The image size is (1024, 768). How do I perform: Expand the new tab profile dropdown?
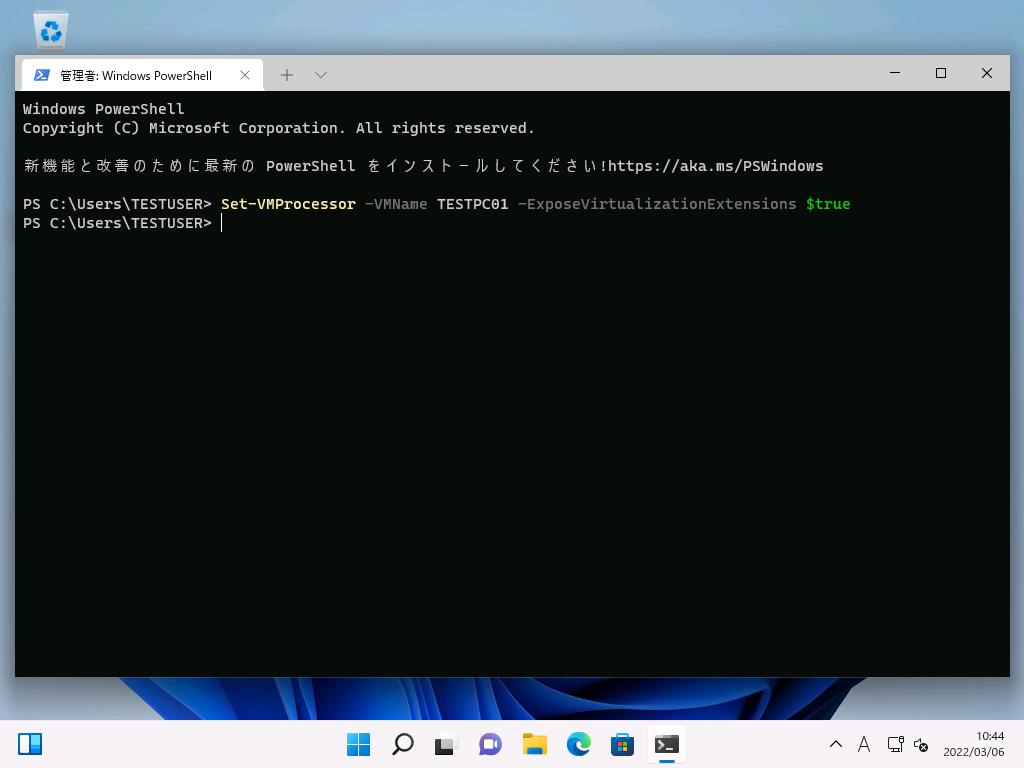(x=321, y=75)
